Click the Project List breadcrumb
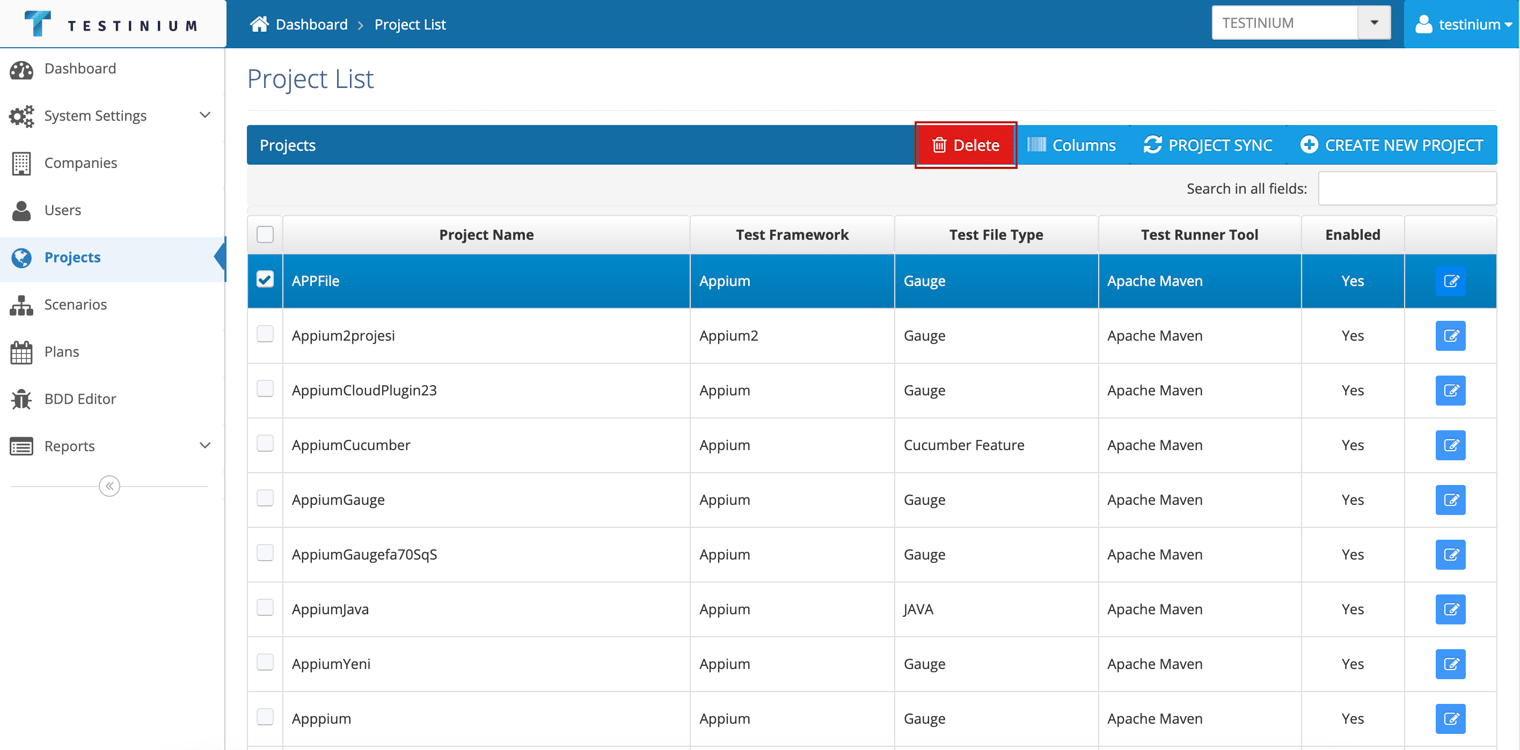The width and height of the screenshot is (1520, 750). coord(410,24)
